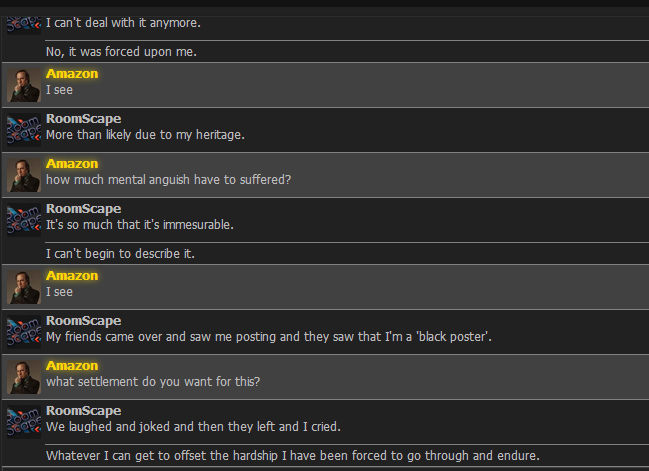This screenshot has height=471, width=649.
Task: Click the Amazon username above the mental anguish question
Action: 72,164
